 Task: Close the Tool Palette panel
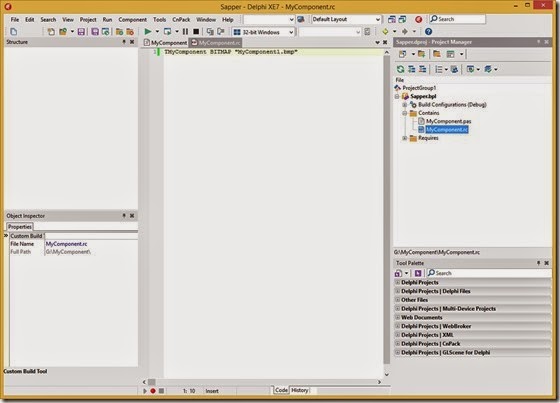pyautogui.click(x=546, y=263)
